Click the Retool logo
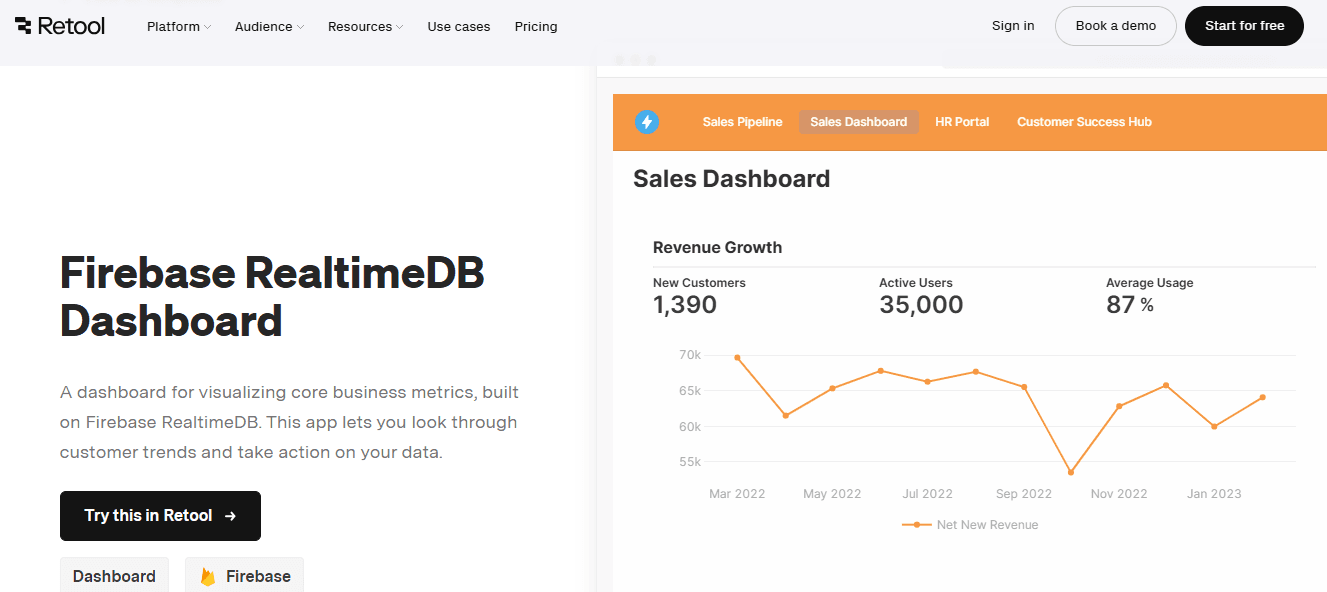Viewport: 1327px width, 592px height. click(x=60, y=26)
